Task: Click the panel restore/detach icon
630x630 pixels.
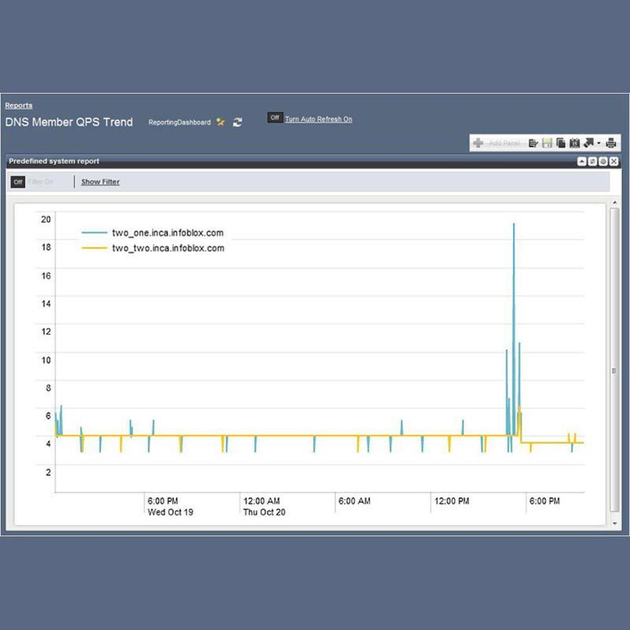Action: pyautogui.click(x=592, y=162)
